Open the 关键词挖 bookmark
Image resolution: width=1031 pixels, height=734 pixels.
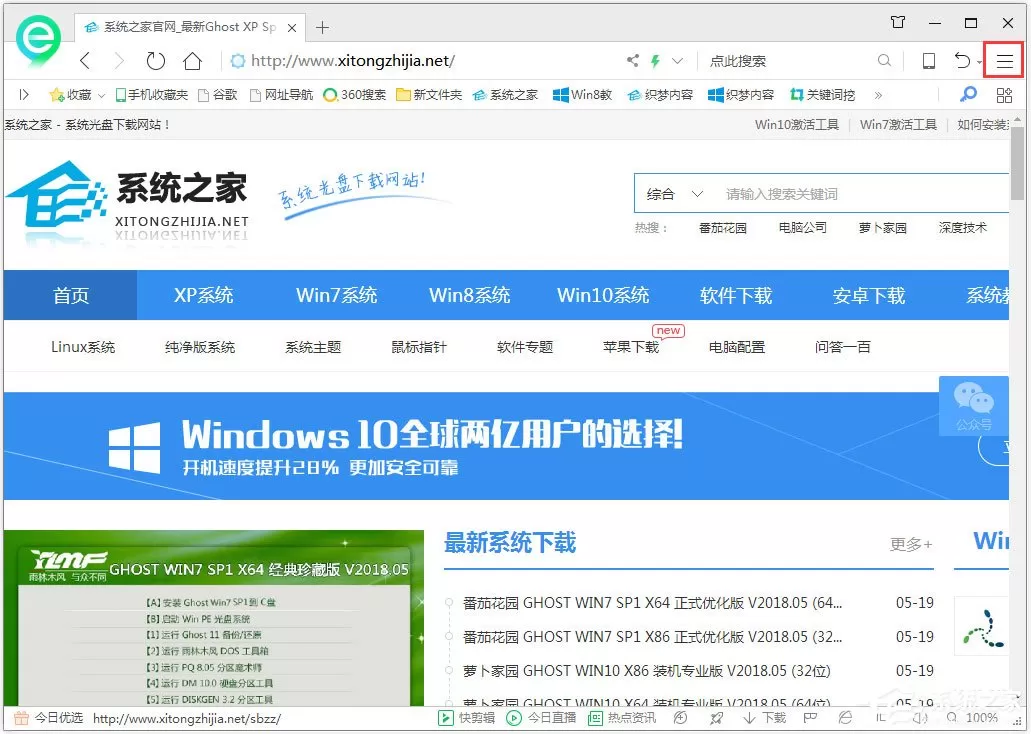(823, 95)
